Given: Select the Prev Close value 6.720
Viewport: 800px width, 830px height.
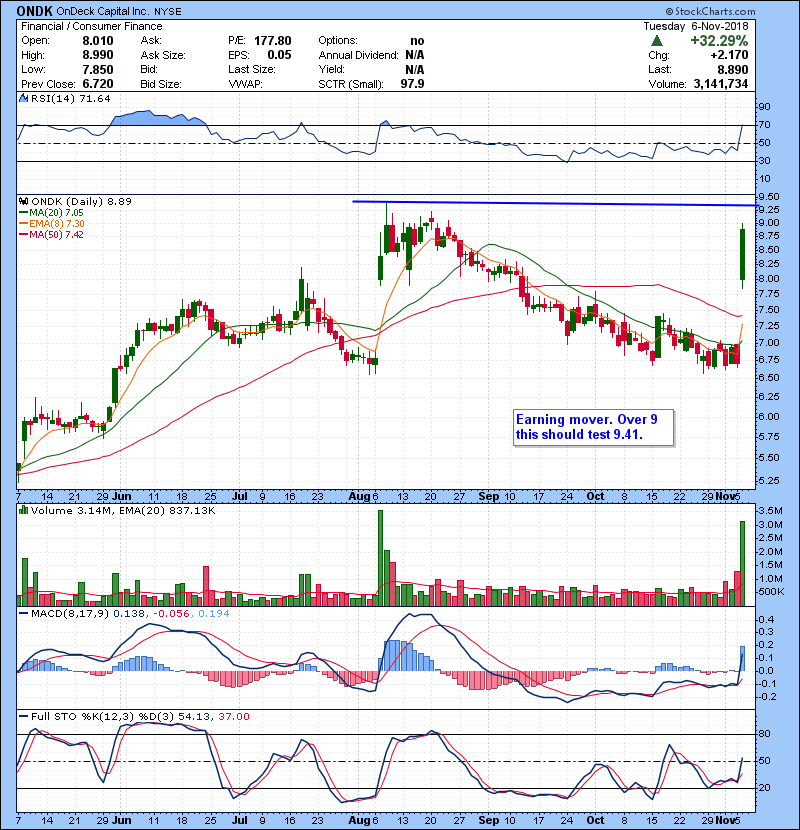Looking at the screenshot, I should pos(98,84).
